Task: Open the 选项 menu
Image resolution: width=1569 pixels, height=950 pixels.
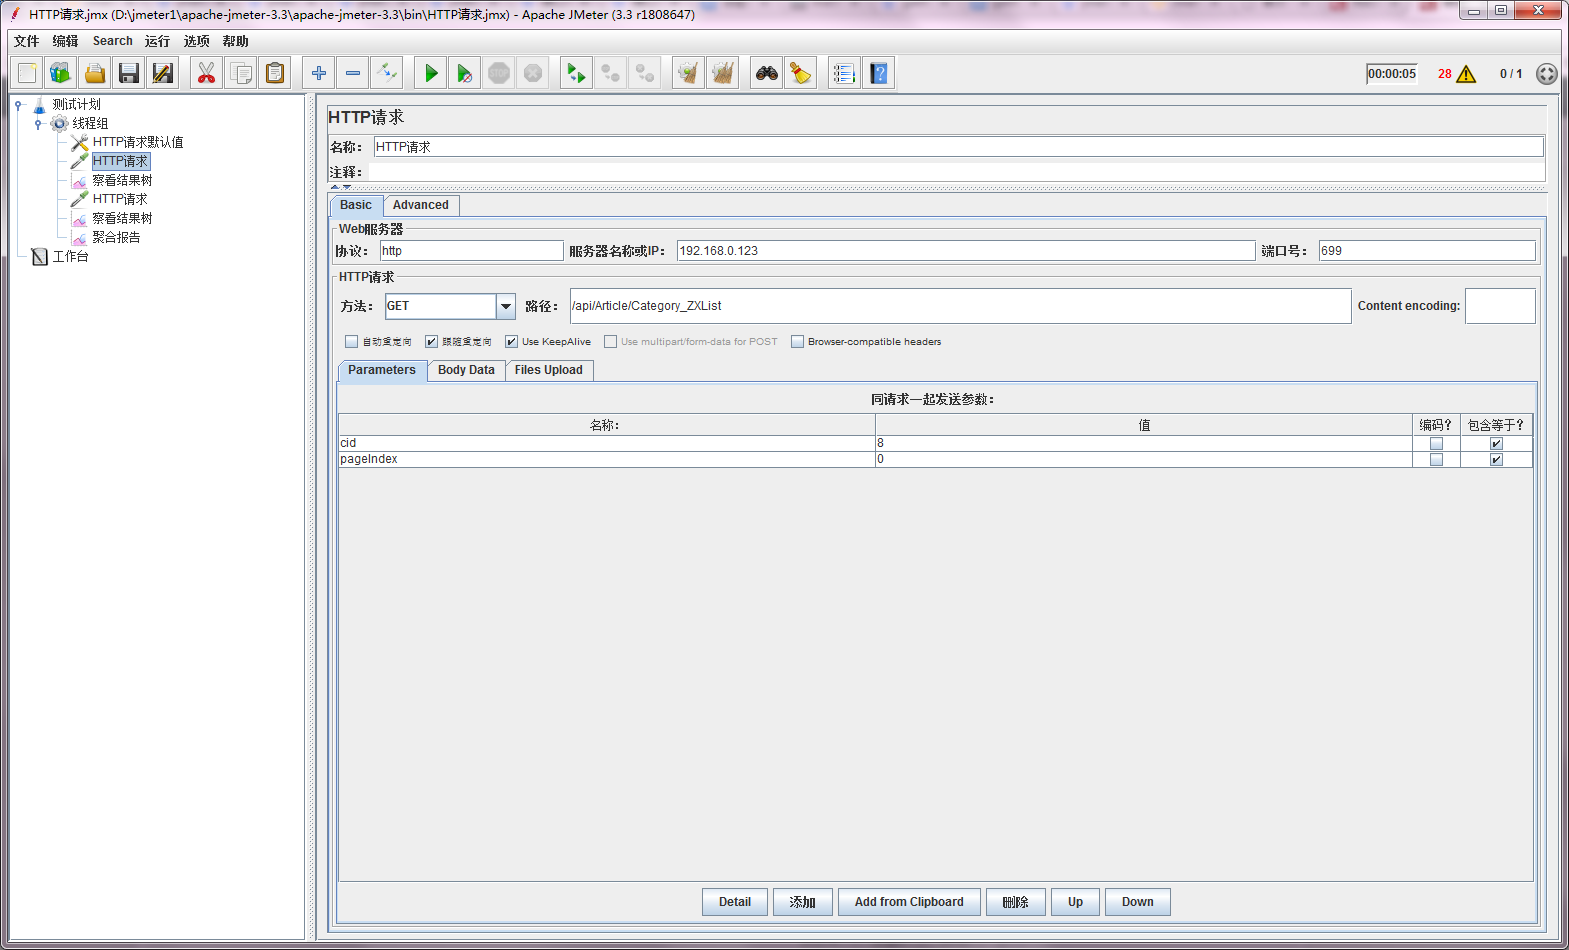Action: click(197, 41)
